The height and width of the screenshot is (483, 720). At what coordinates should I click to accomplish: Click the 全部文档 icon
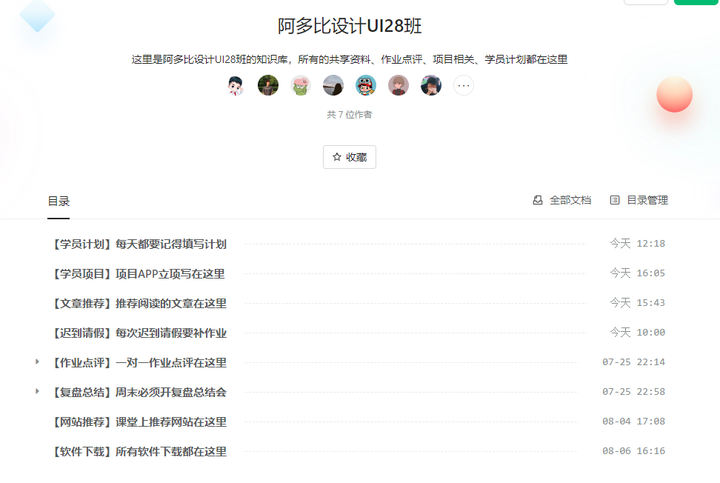coord(538,200)
